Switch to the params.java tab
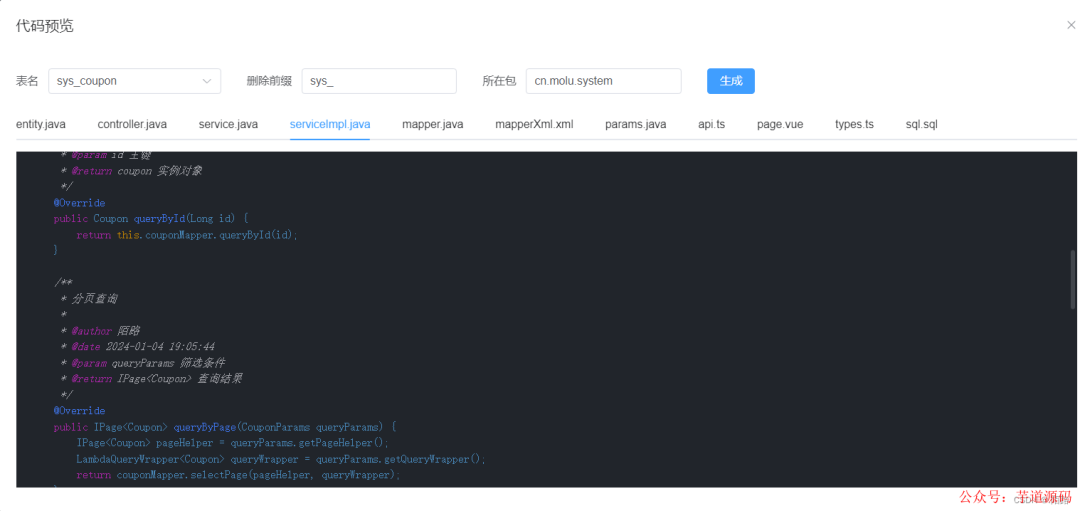Viewport: 1080px width, 511px height. point(636,125)
